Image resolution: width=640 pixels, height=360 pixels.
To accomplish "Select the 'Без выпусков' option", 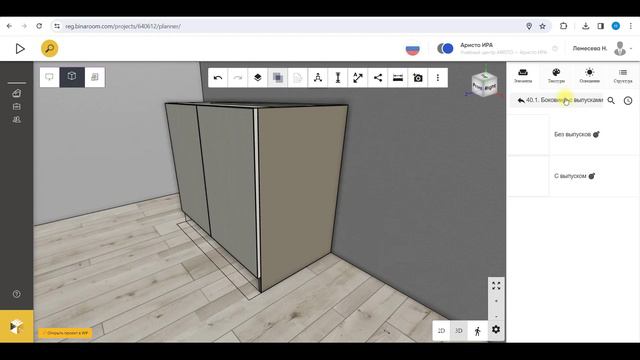I will (x=572, y=134).
